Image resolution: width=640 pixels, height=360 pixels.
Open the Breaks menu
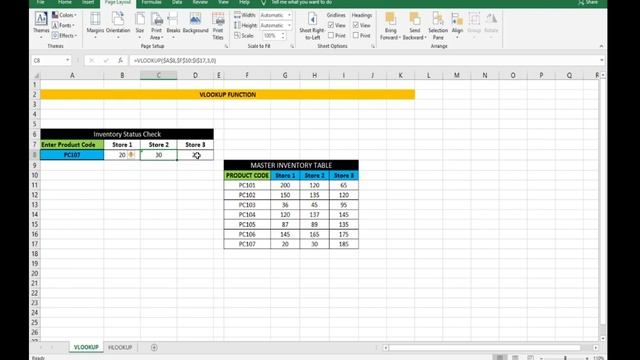[x=173, y=25]
